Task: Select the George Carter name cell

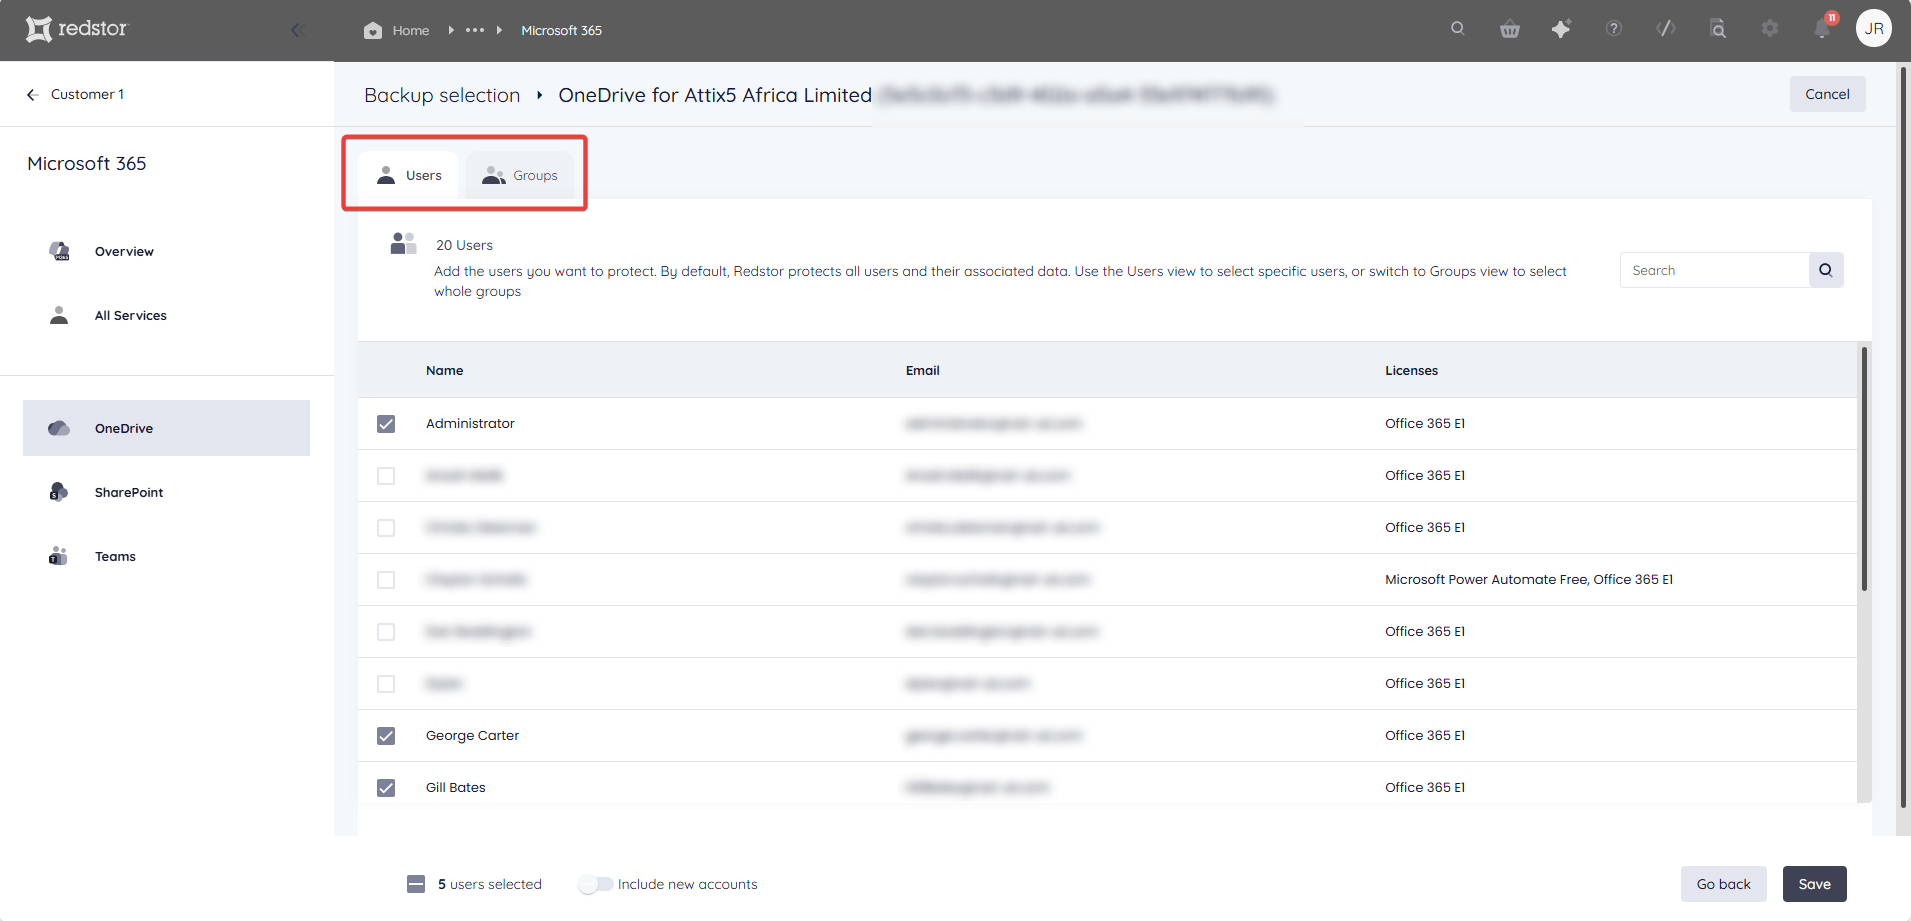Action: point(472,735)
